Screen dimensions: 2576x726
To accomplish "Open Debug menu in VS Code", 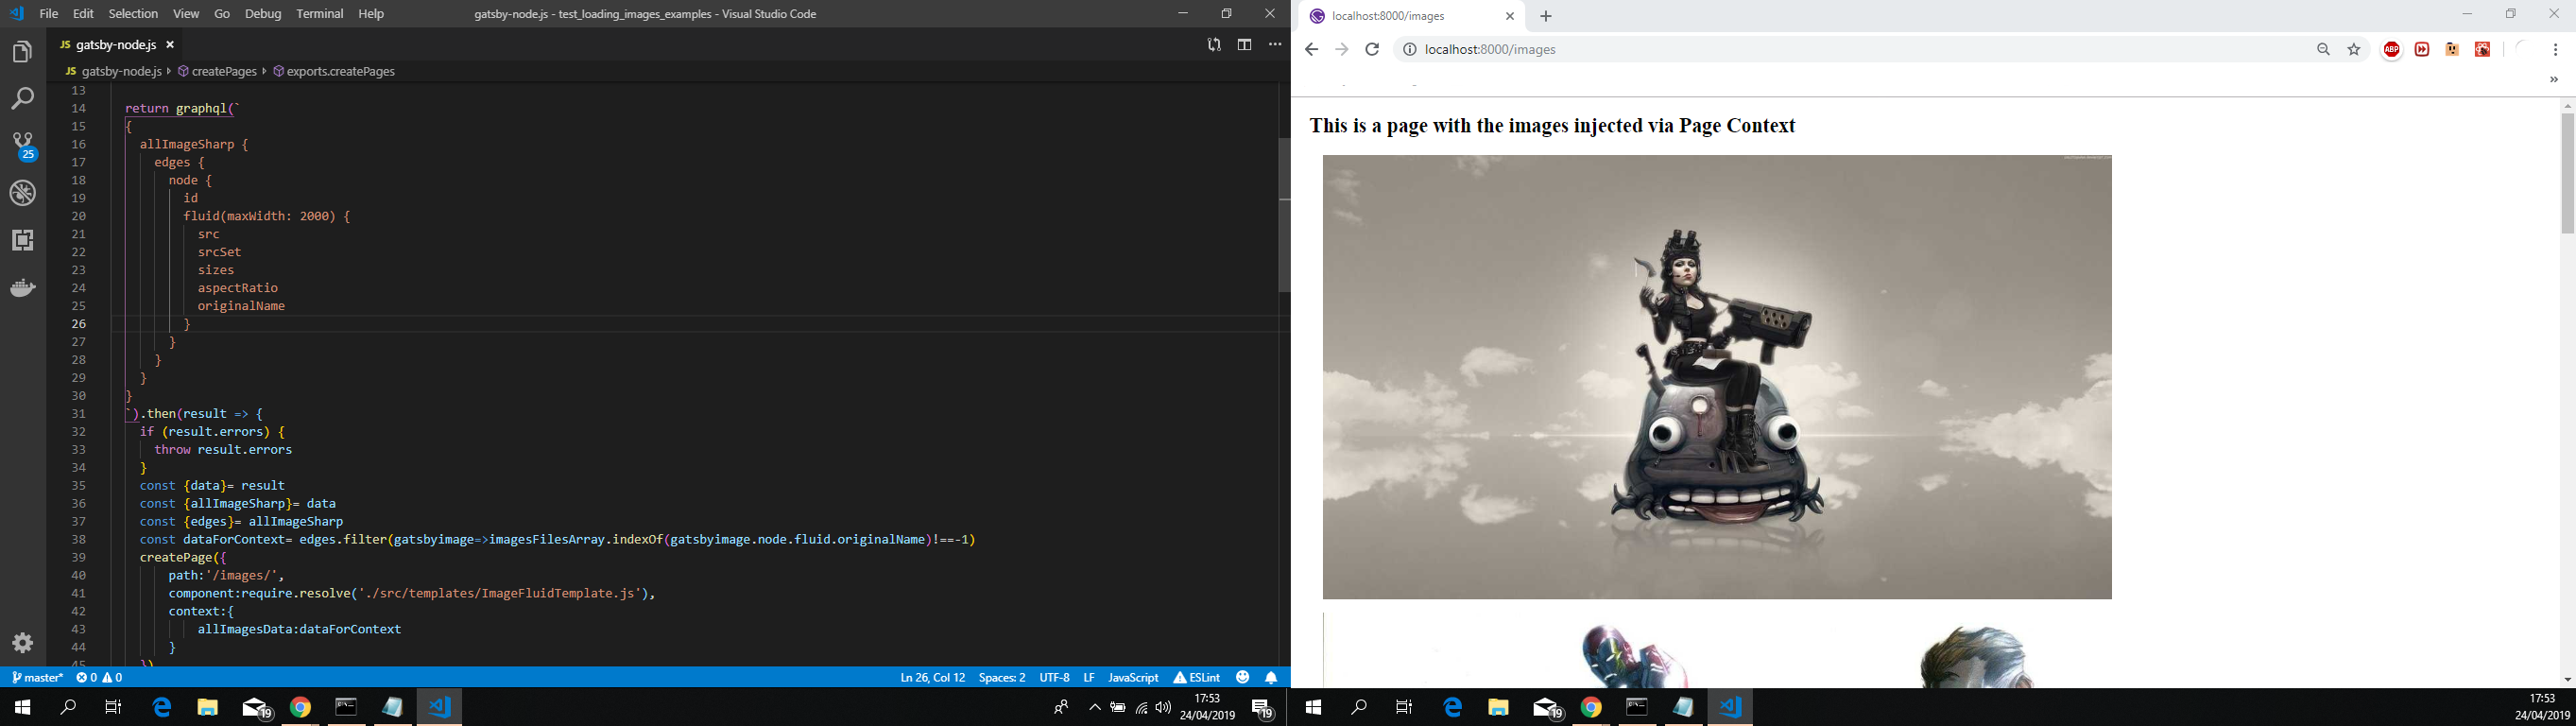I will coord(263,14).
